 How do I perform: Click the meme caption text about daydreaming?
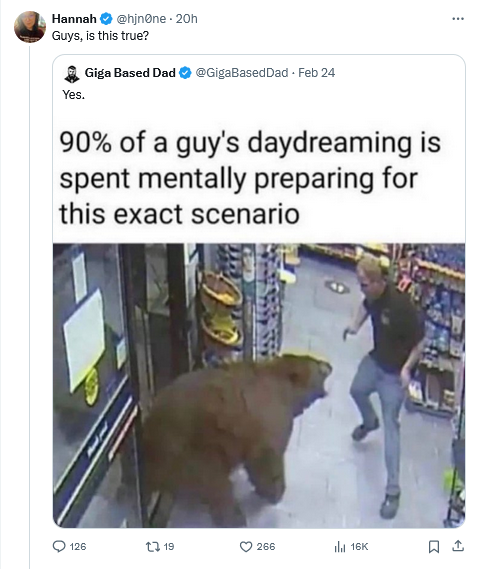click(x=250, y=178)
